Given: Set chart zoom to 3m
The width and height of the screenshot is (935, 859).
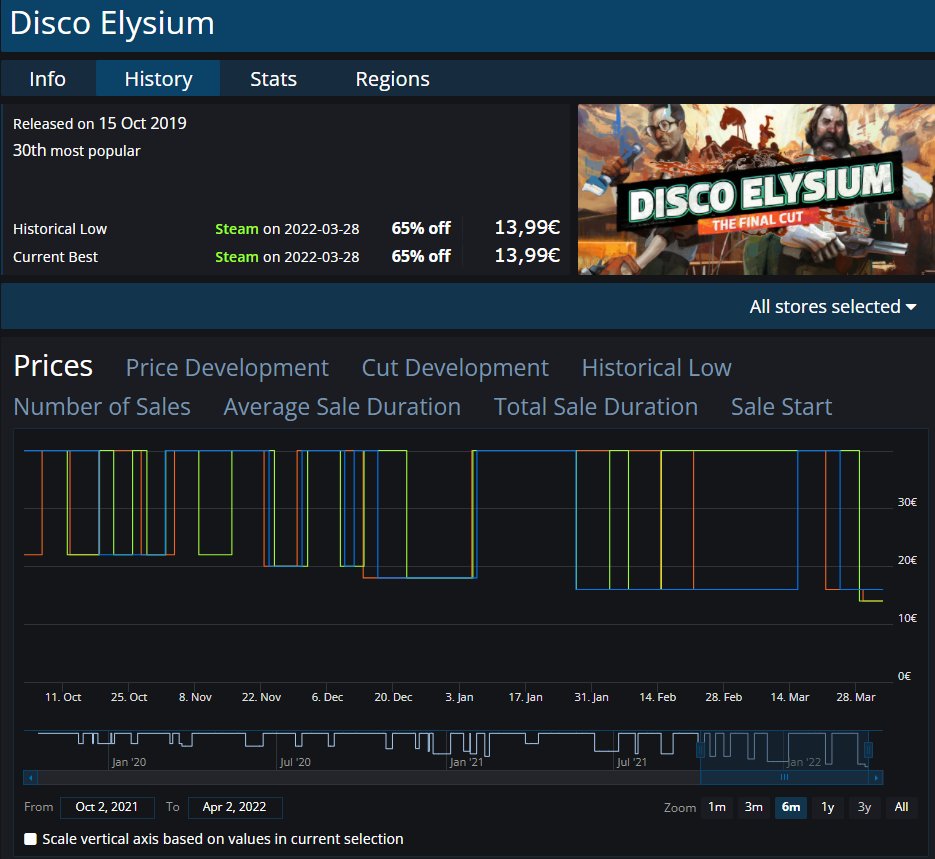Looking at the screenshot, I should click(754, 807).
